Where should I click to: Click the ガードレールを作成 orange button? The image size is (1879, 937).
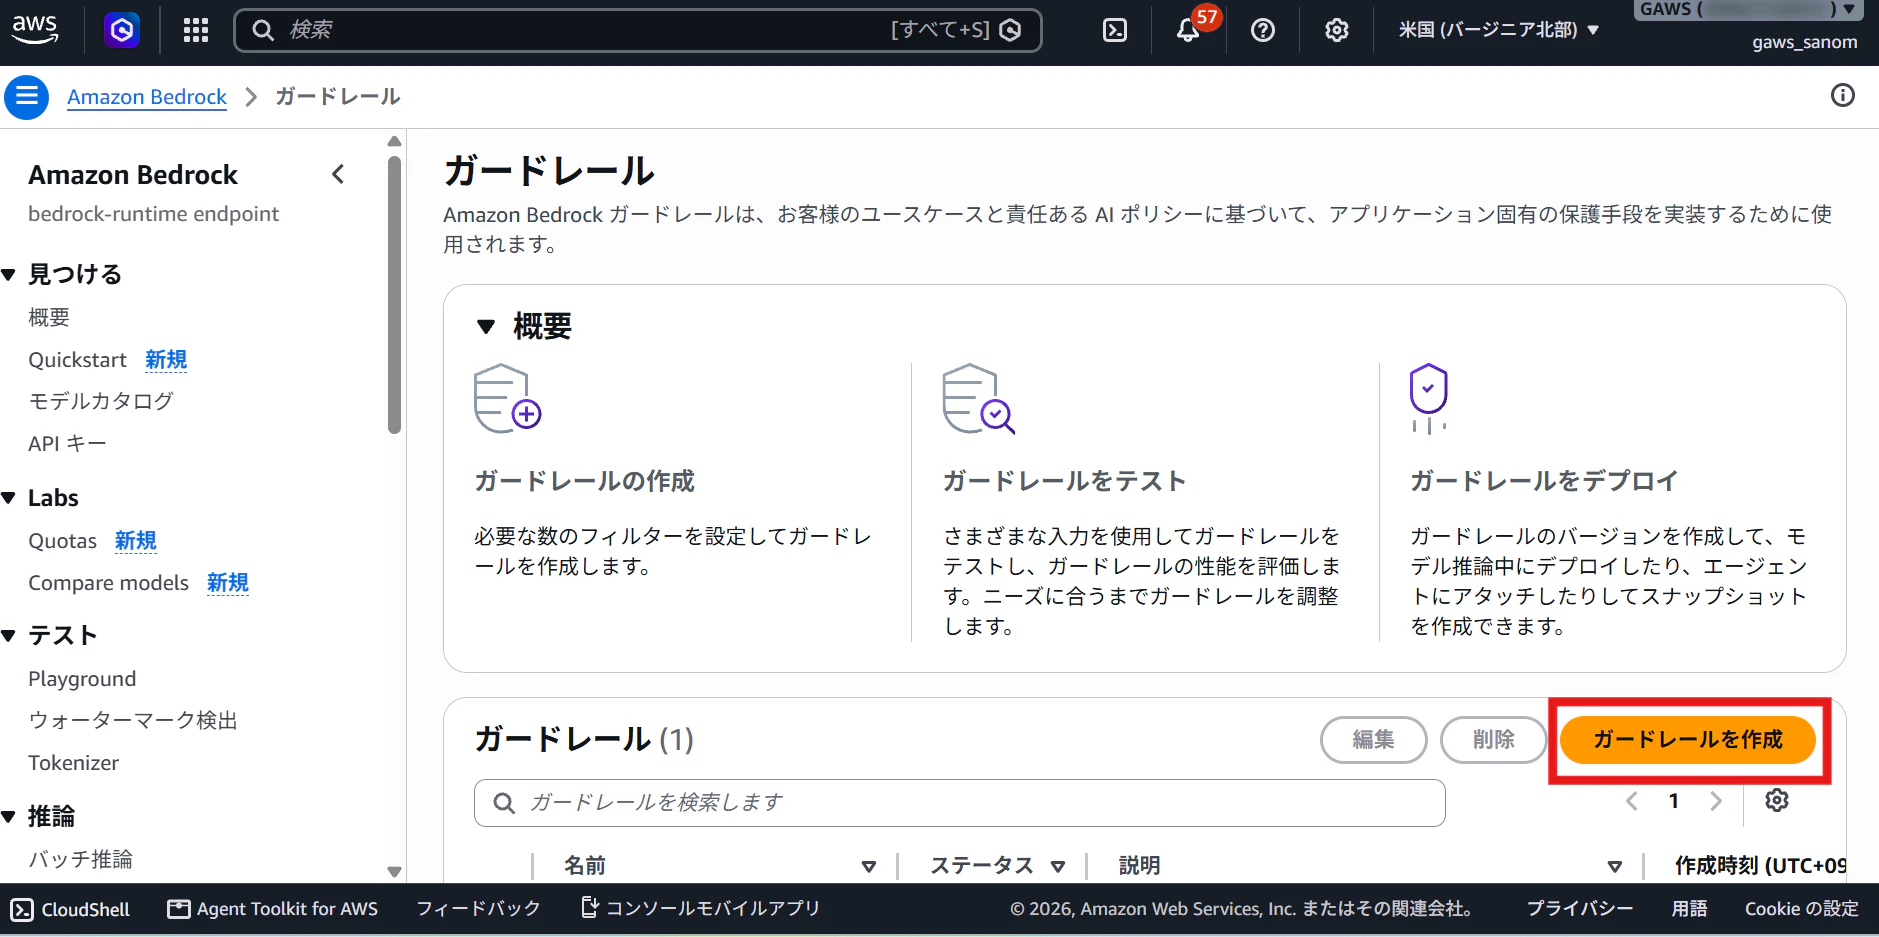[1688, 740]
